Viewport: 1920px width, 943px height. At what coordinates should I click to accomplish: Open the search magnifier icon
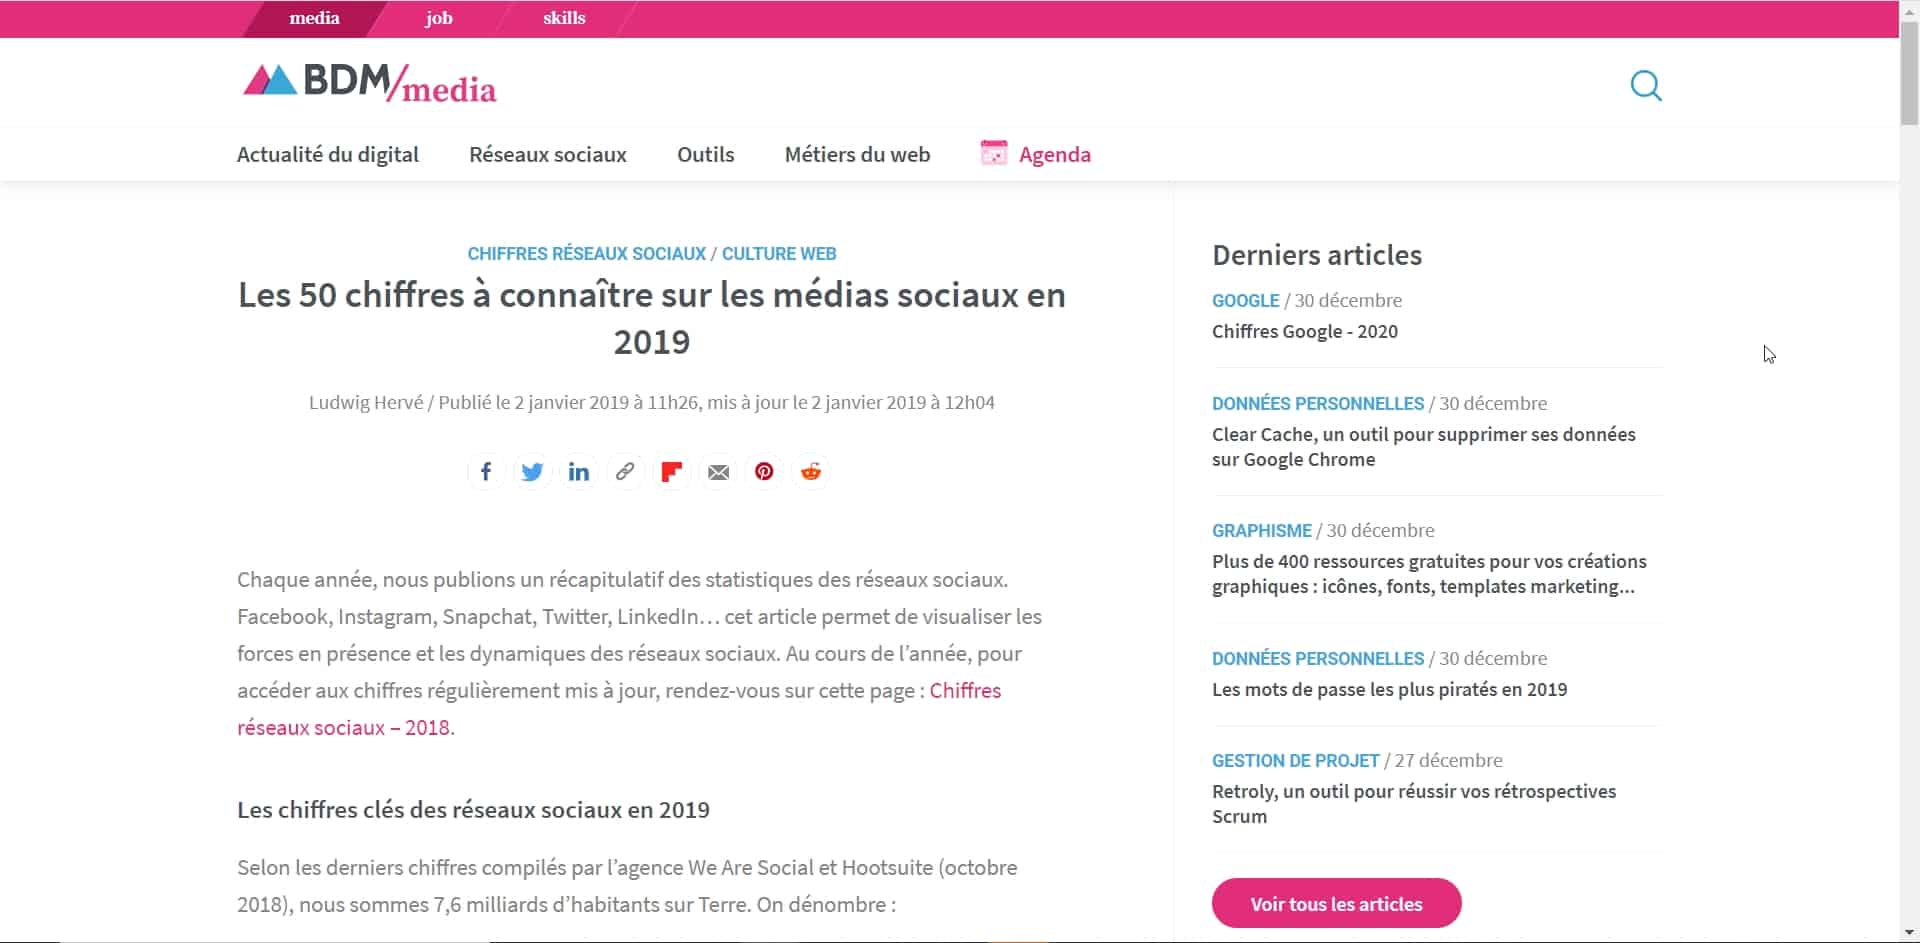point(1646,86)
